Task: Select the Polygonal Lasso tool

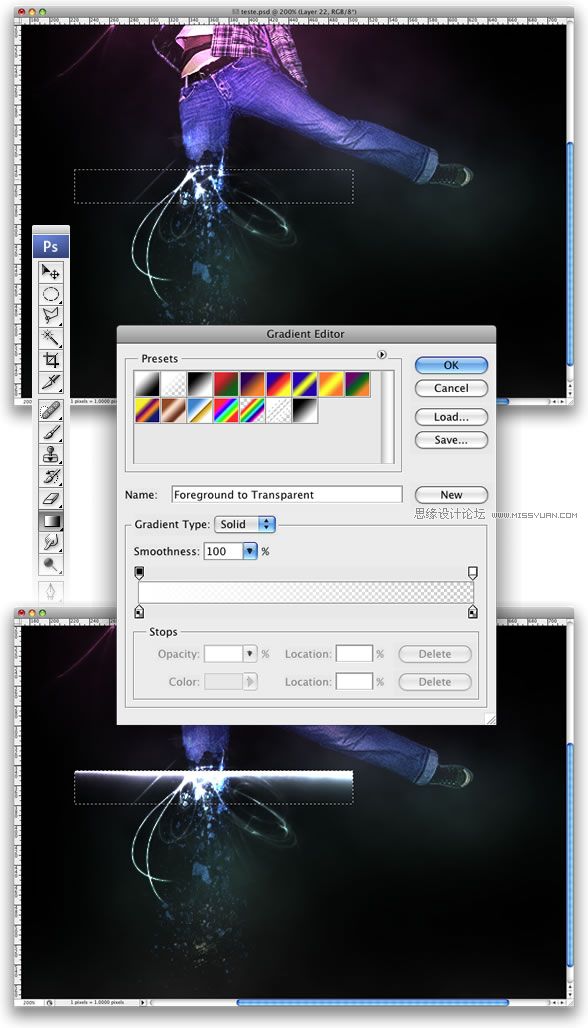Action: (50, 316)
